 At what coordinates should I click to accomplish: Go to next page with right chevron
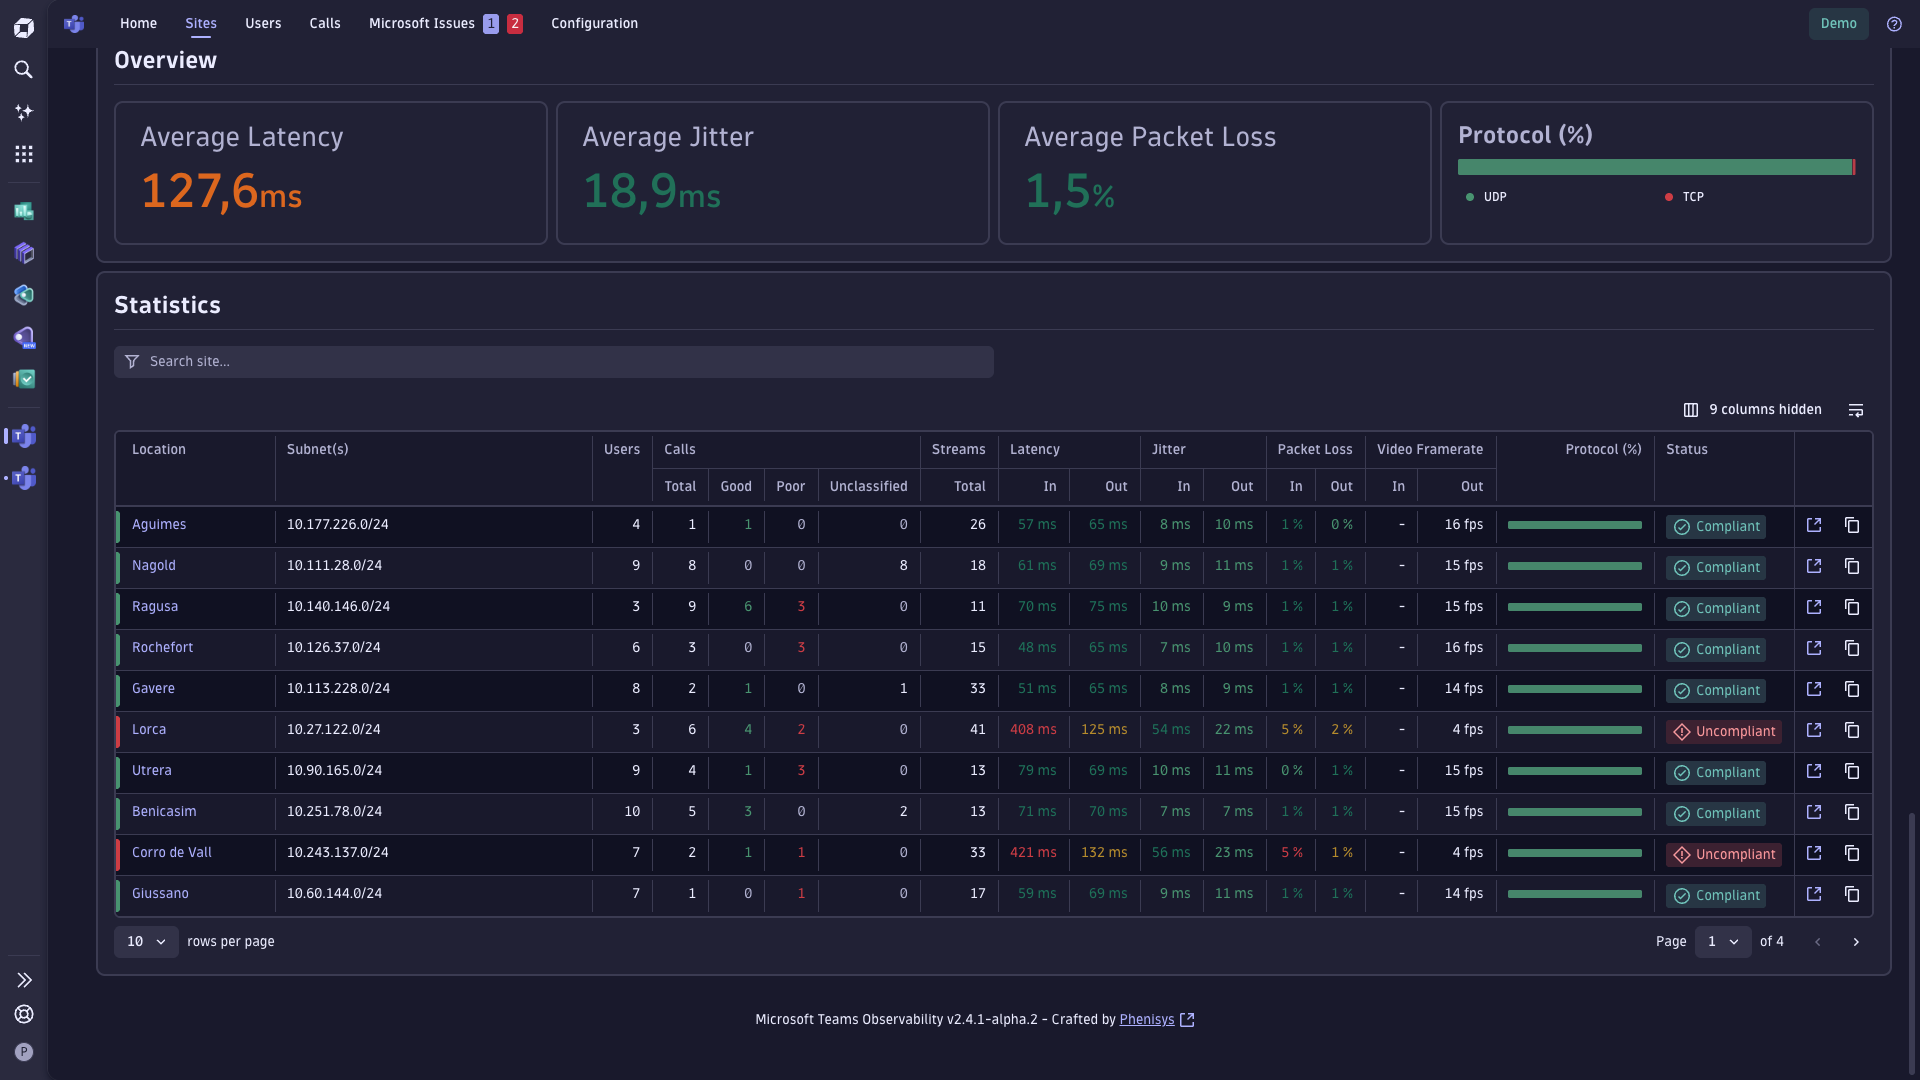pyautogui.click(x=1857, y=941)
